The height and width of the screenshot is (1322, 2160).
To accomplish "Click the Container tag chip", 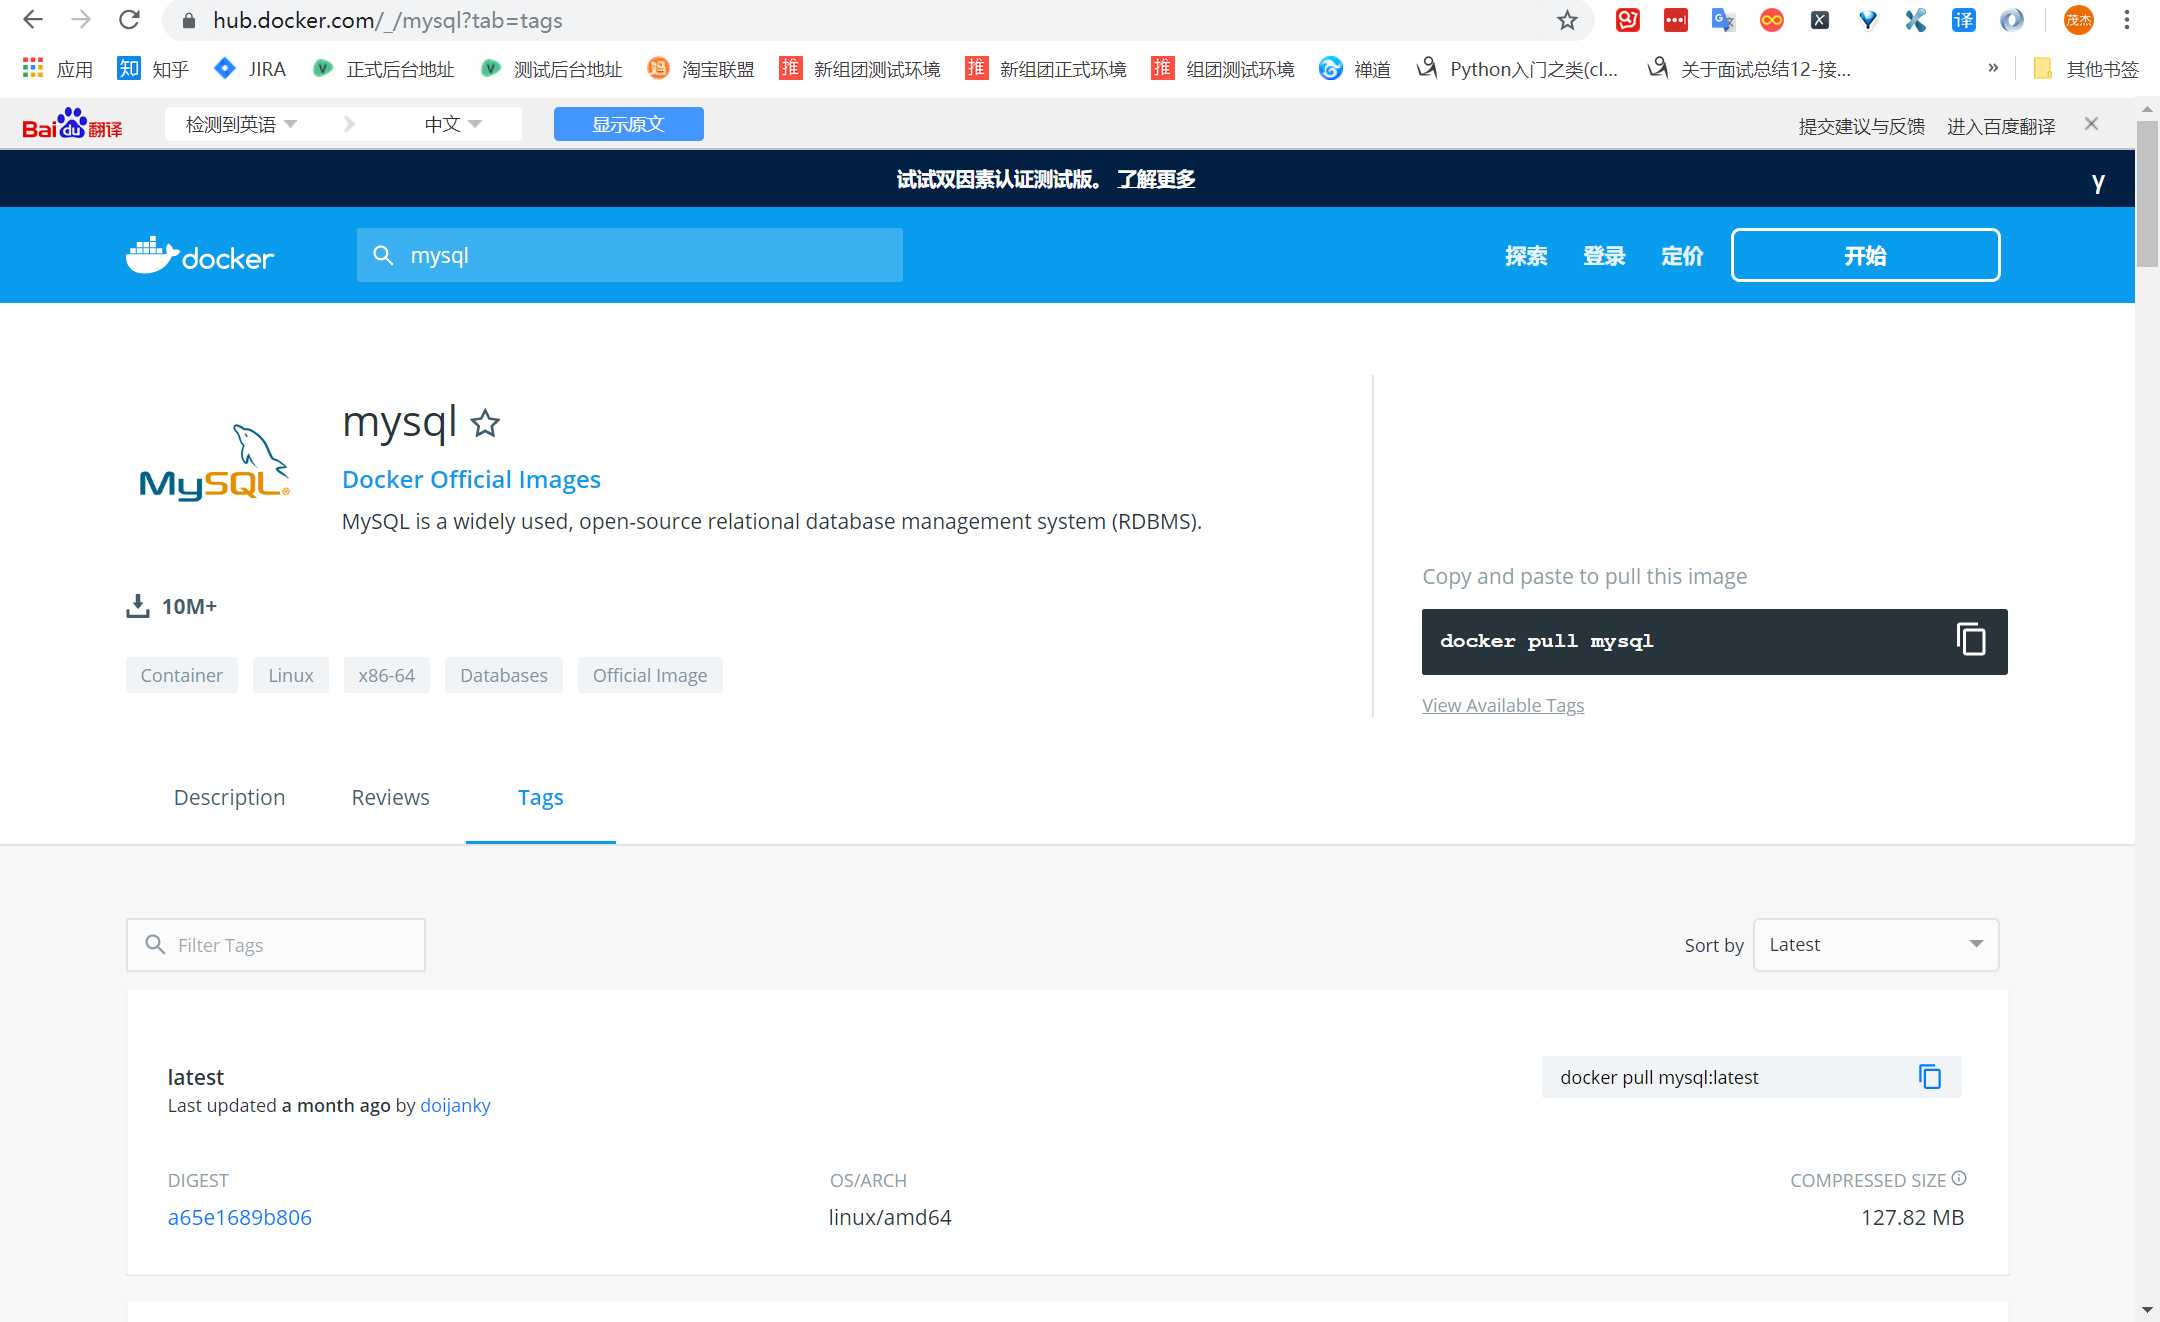I will (182, 675).
